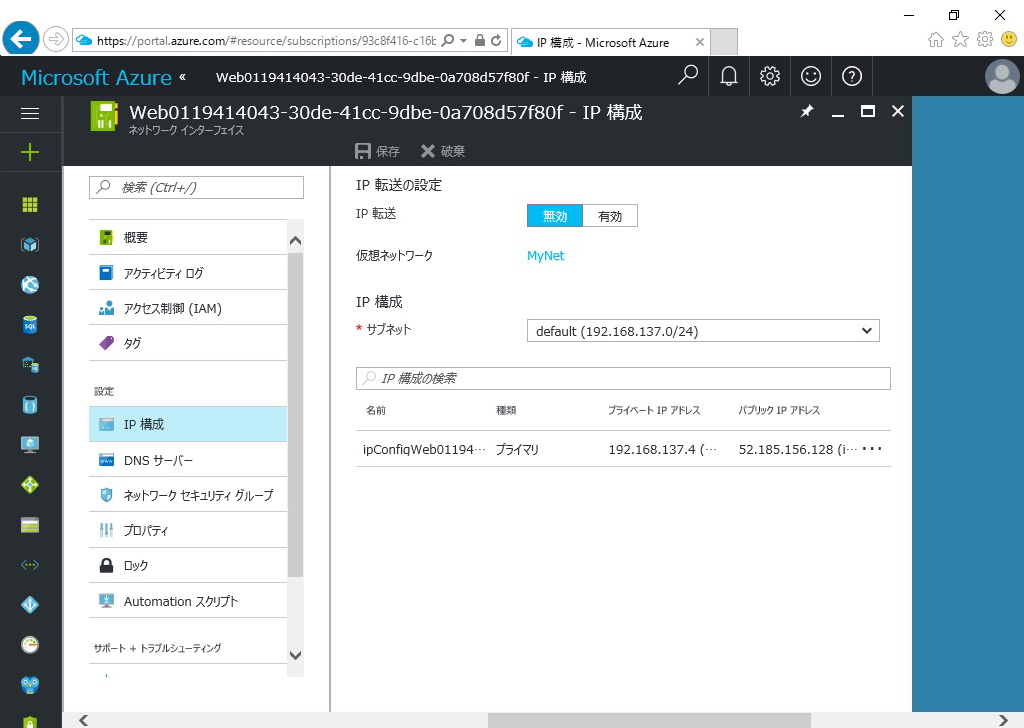Open the blue diamond Active Directory icon

pos(30,605)
